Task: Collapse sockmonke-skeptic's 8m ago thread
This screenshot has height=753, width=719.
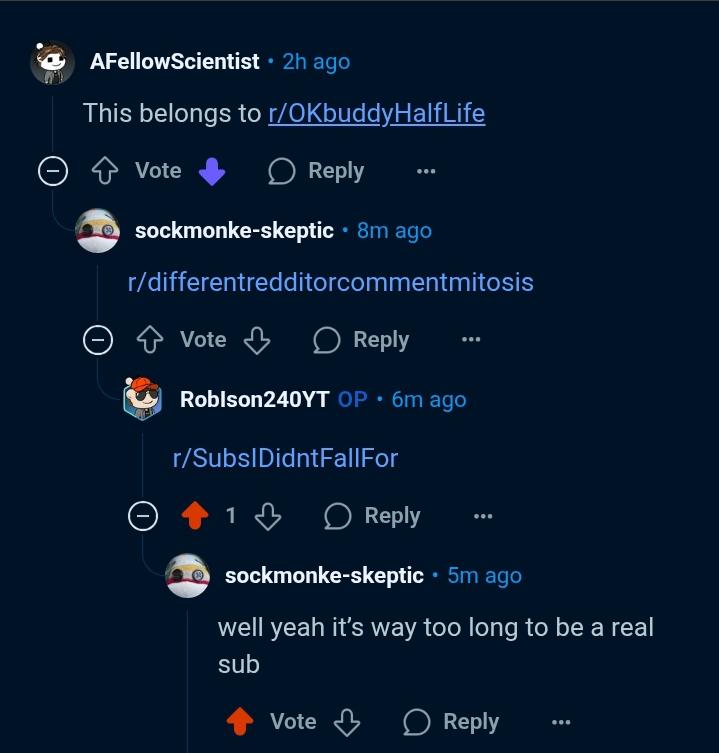Action: pyautogui.click(x=98, y=340)
